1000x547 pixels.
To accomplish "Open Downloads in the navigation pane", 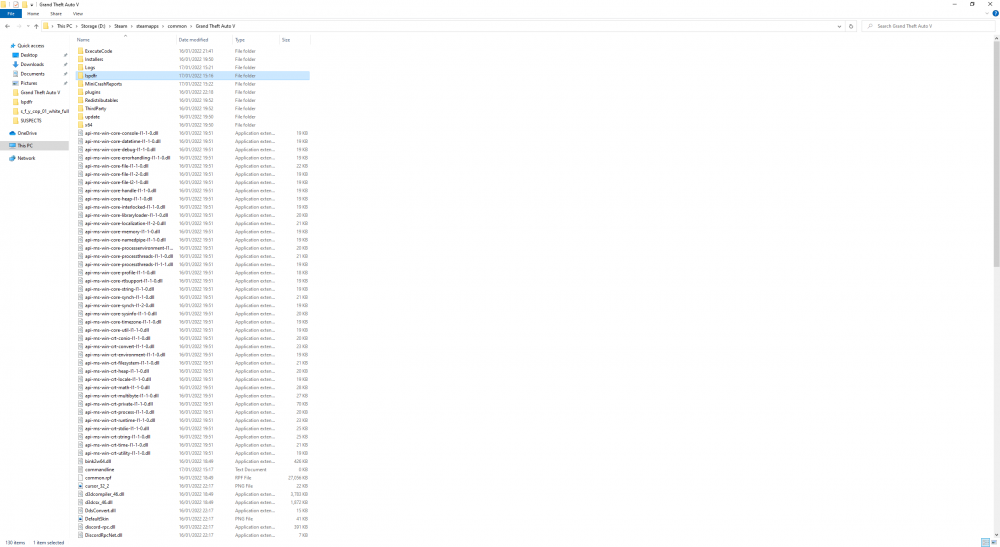I will 32,64.
